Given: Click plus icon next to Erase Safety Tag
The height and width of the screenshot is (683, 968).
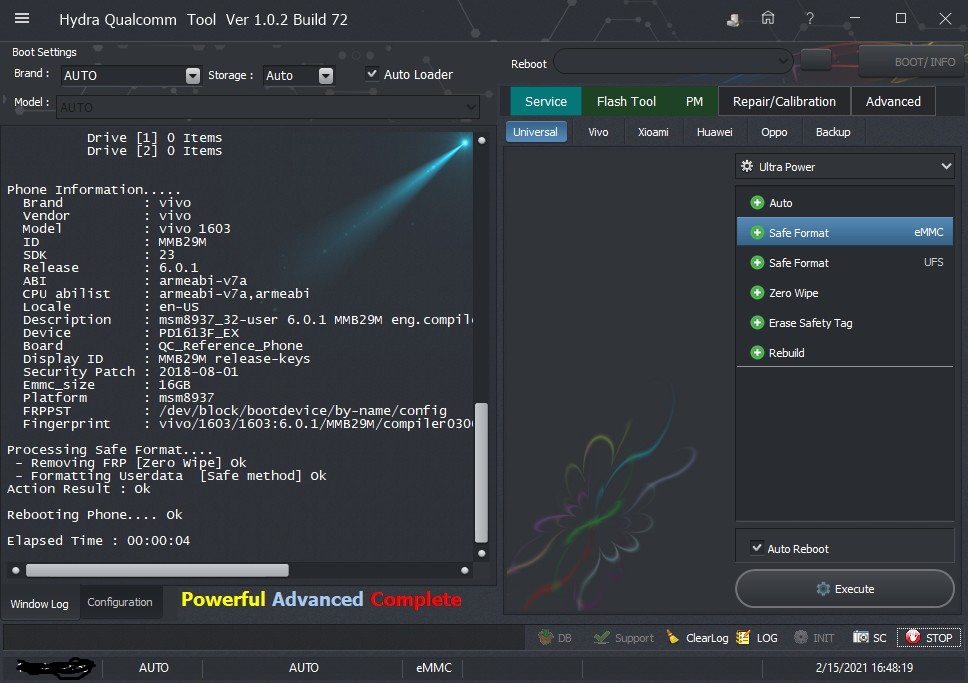Looking at the screenshot, I should pyautogui.click(x=757, y=322).
